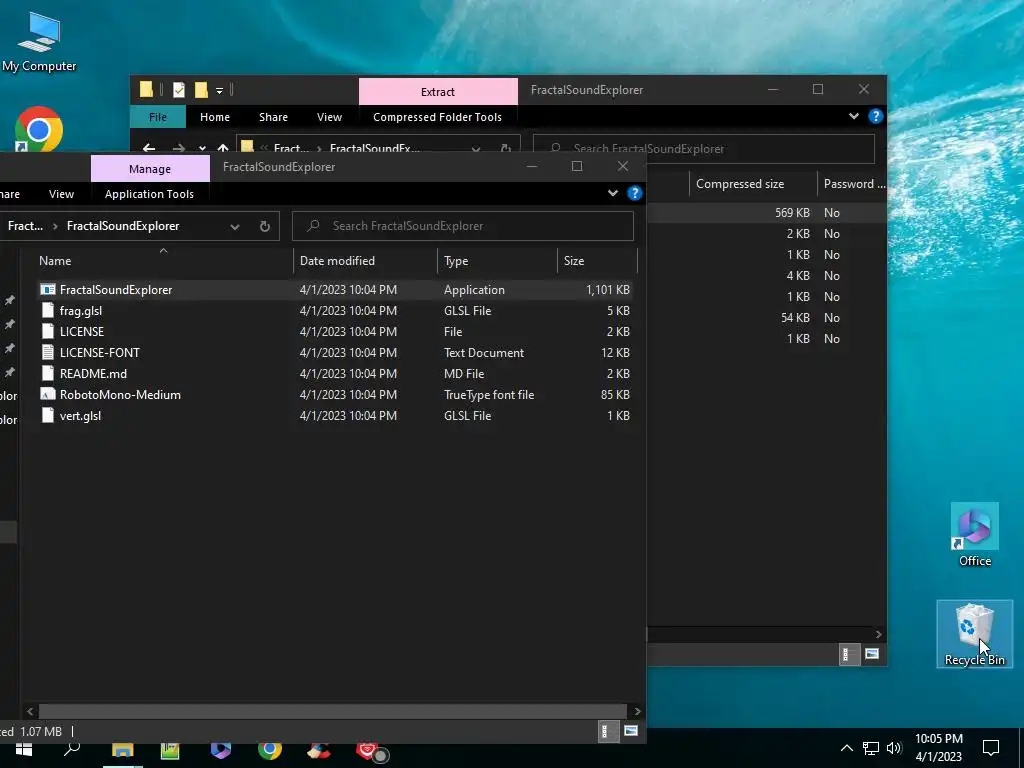Click File Explorer in the taskbar
1024x768 pixels.
(122, 750)
